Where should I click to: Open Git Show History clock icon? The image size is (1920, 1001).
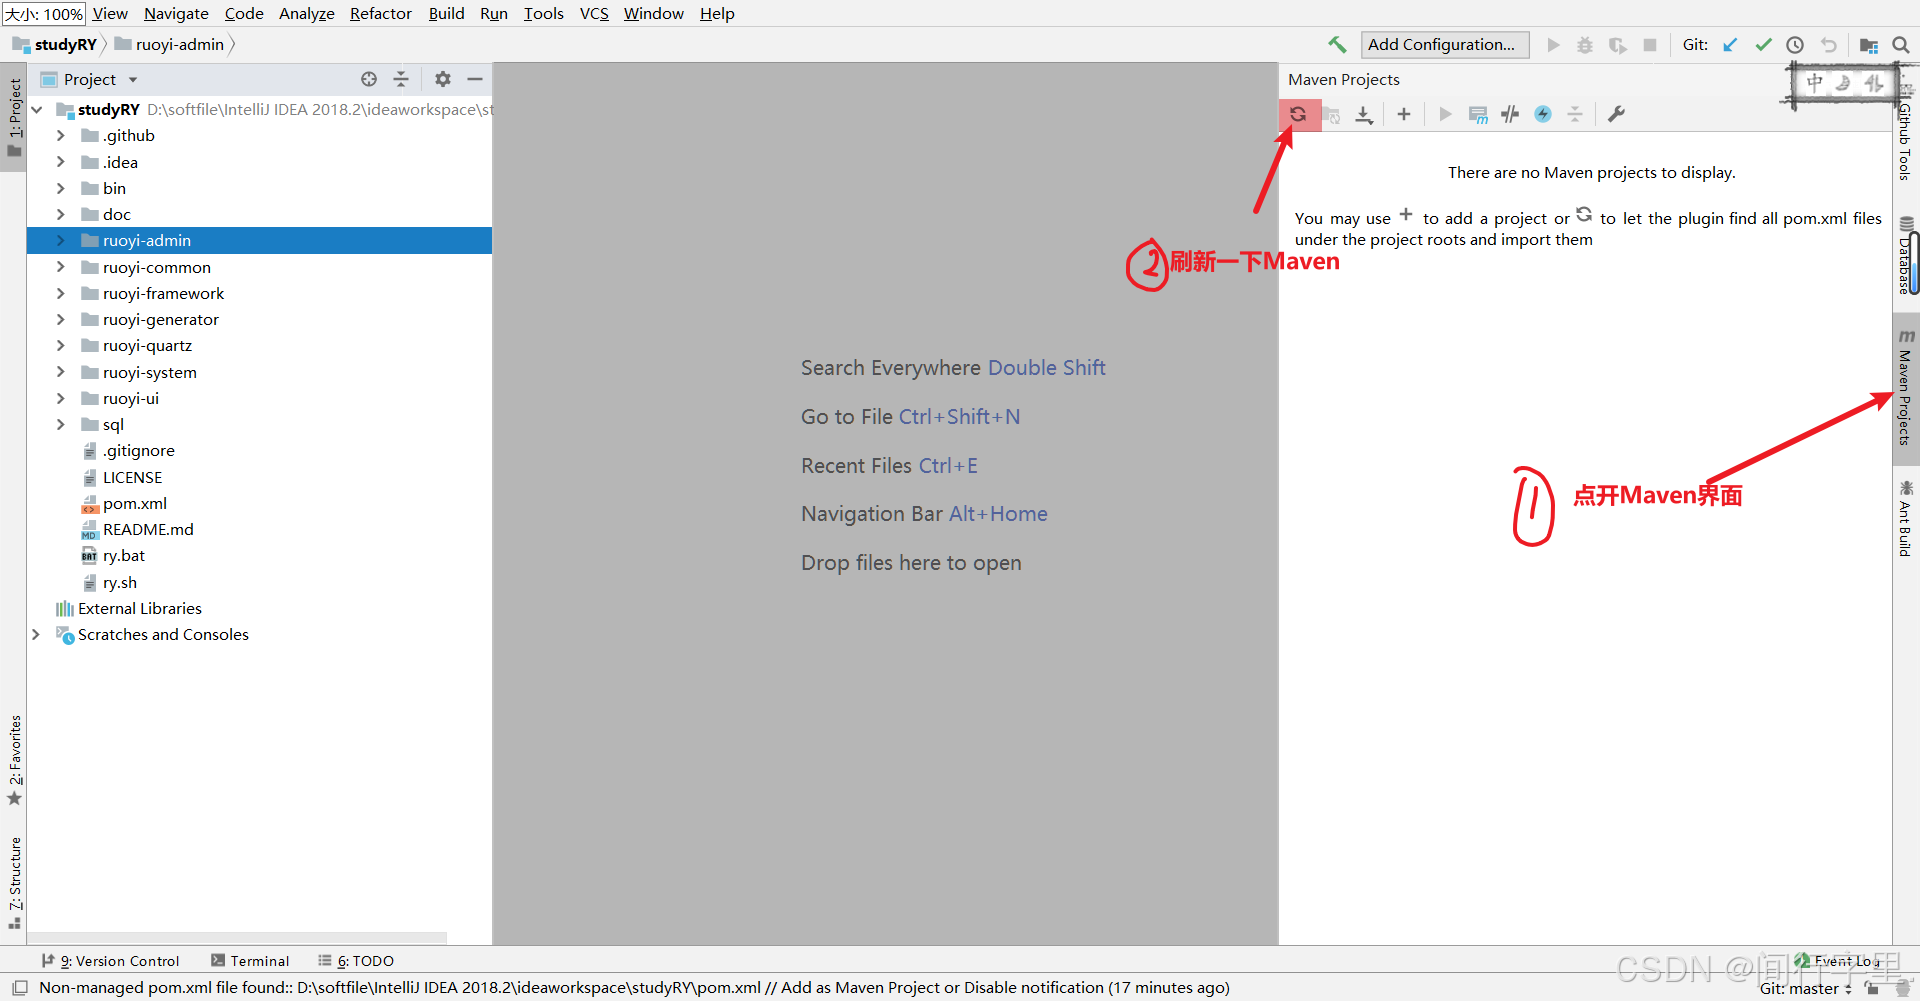point(1795,45)
